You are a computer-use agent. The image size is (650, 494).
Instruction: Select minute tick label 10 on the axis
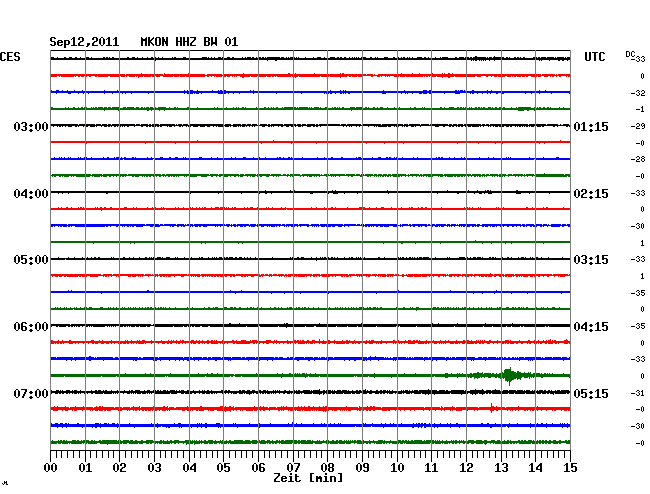pos(397,468)
